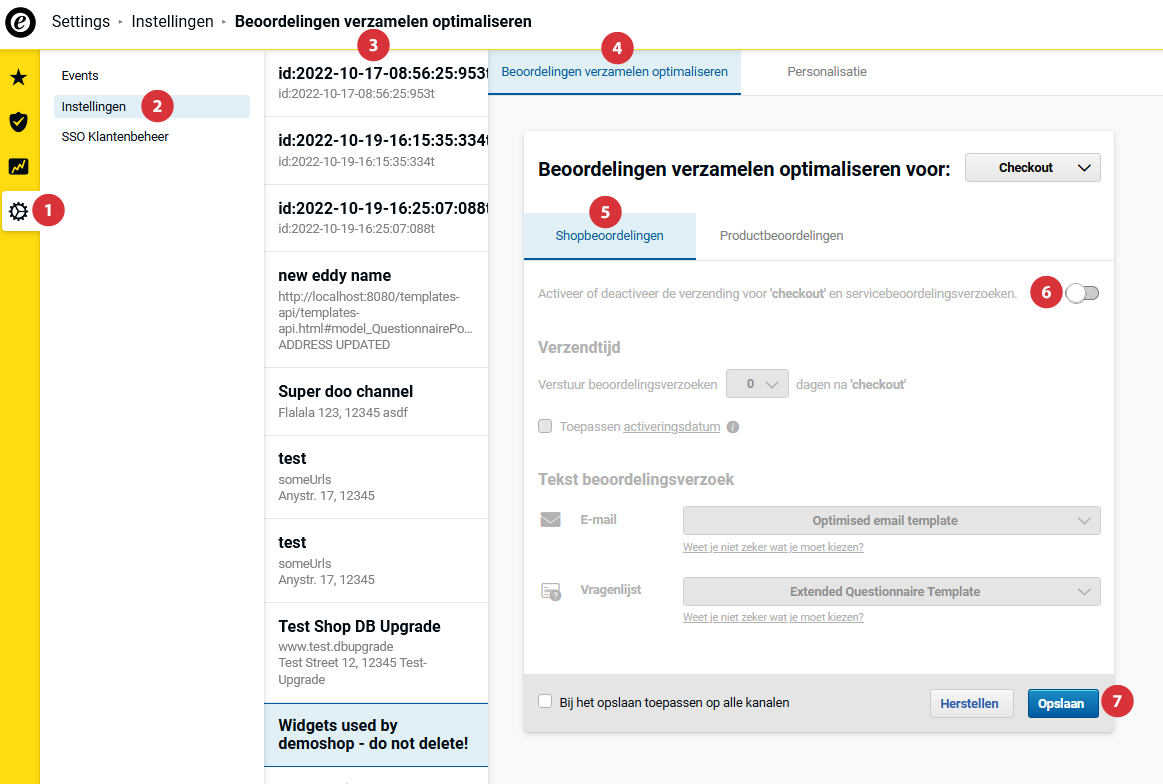Toggle the checkout review request sending switch
This screenshot has width=1163, height=784.
click(1082, 294)
